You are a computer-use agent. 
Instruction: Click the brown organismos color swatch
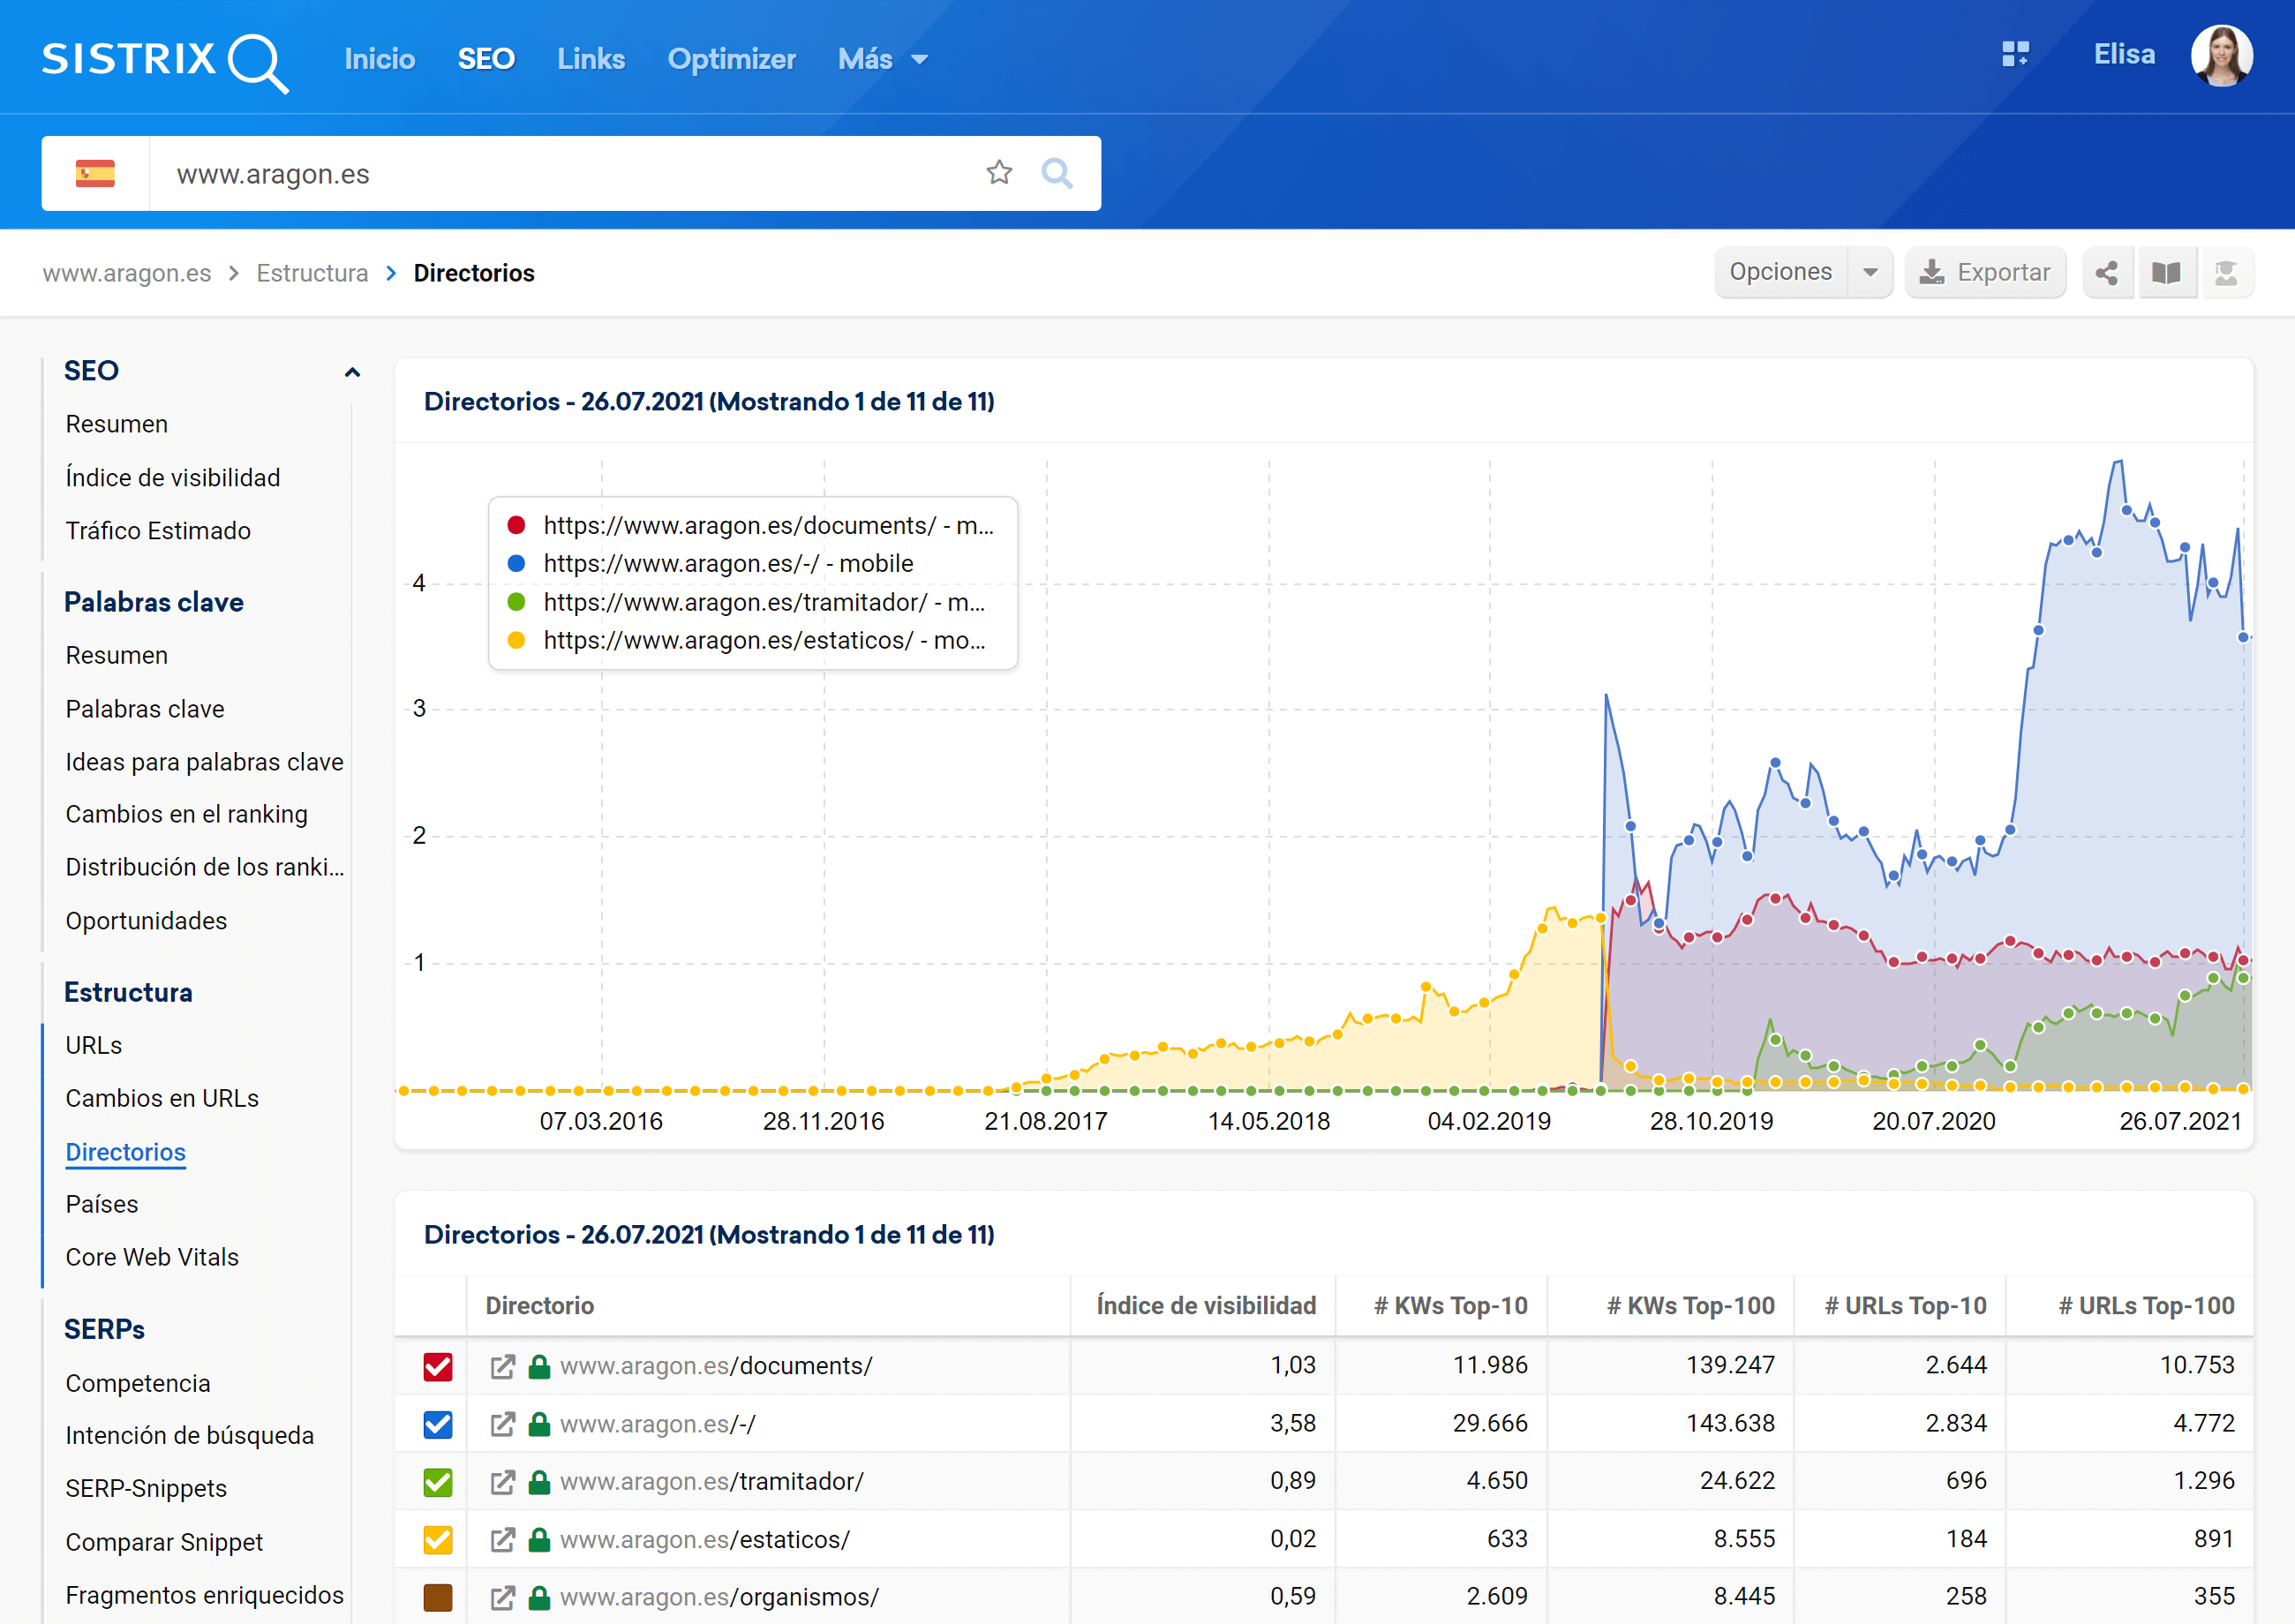point(437,1597)
